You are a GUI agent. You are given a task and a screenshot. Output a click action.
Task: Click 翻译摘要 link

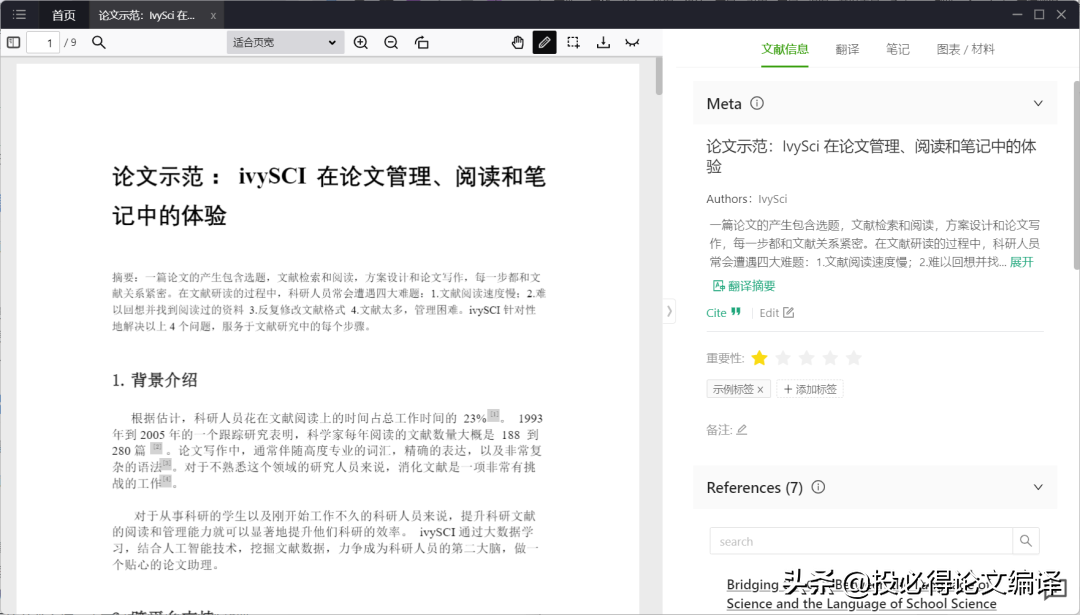point(751,286)
